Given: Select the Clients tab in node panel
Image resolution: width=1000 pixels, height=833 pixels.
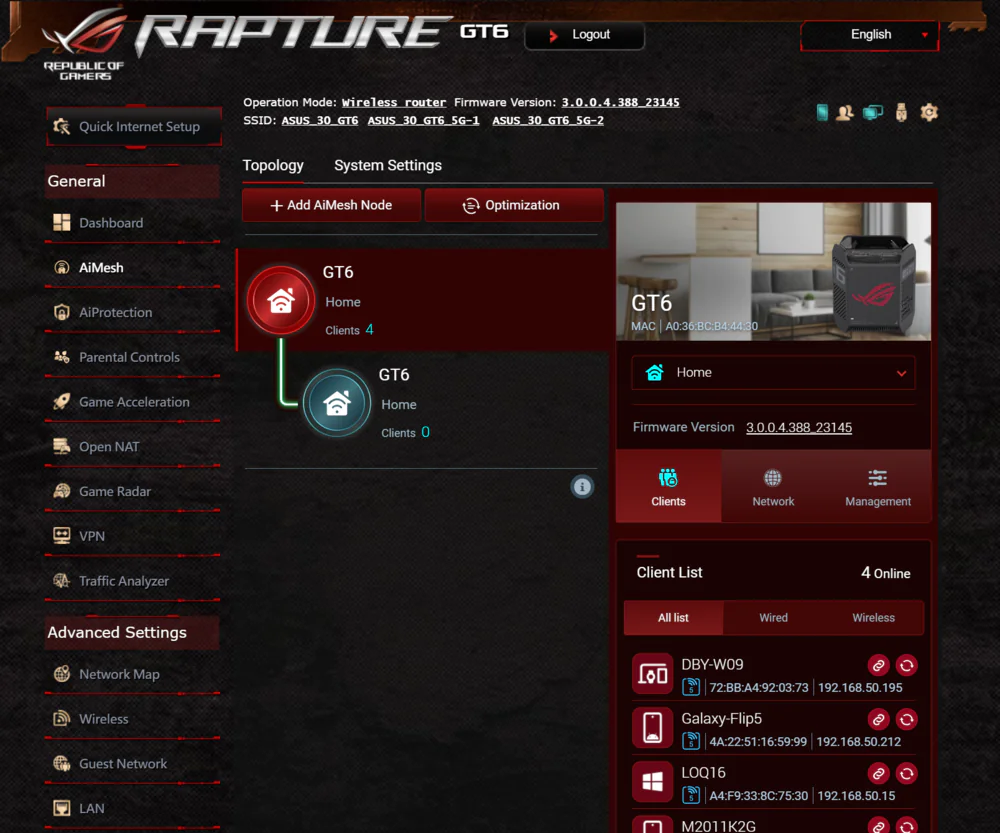Looking at the screenshot, I should [x=668, y=487].
